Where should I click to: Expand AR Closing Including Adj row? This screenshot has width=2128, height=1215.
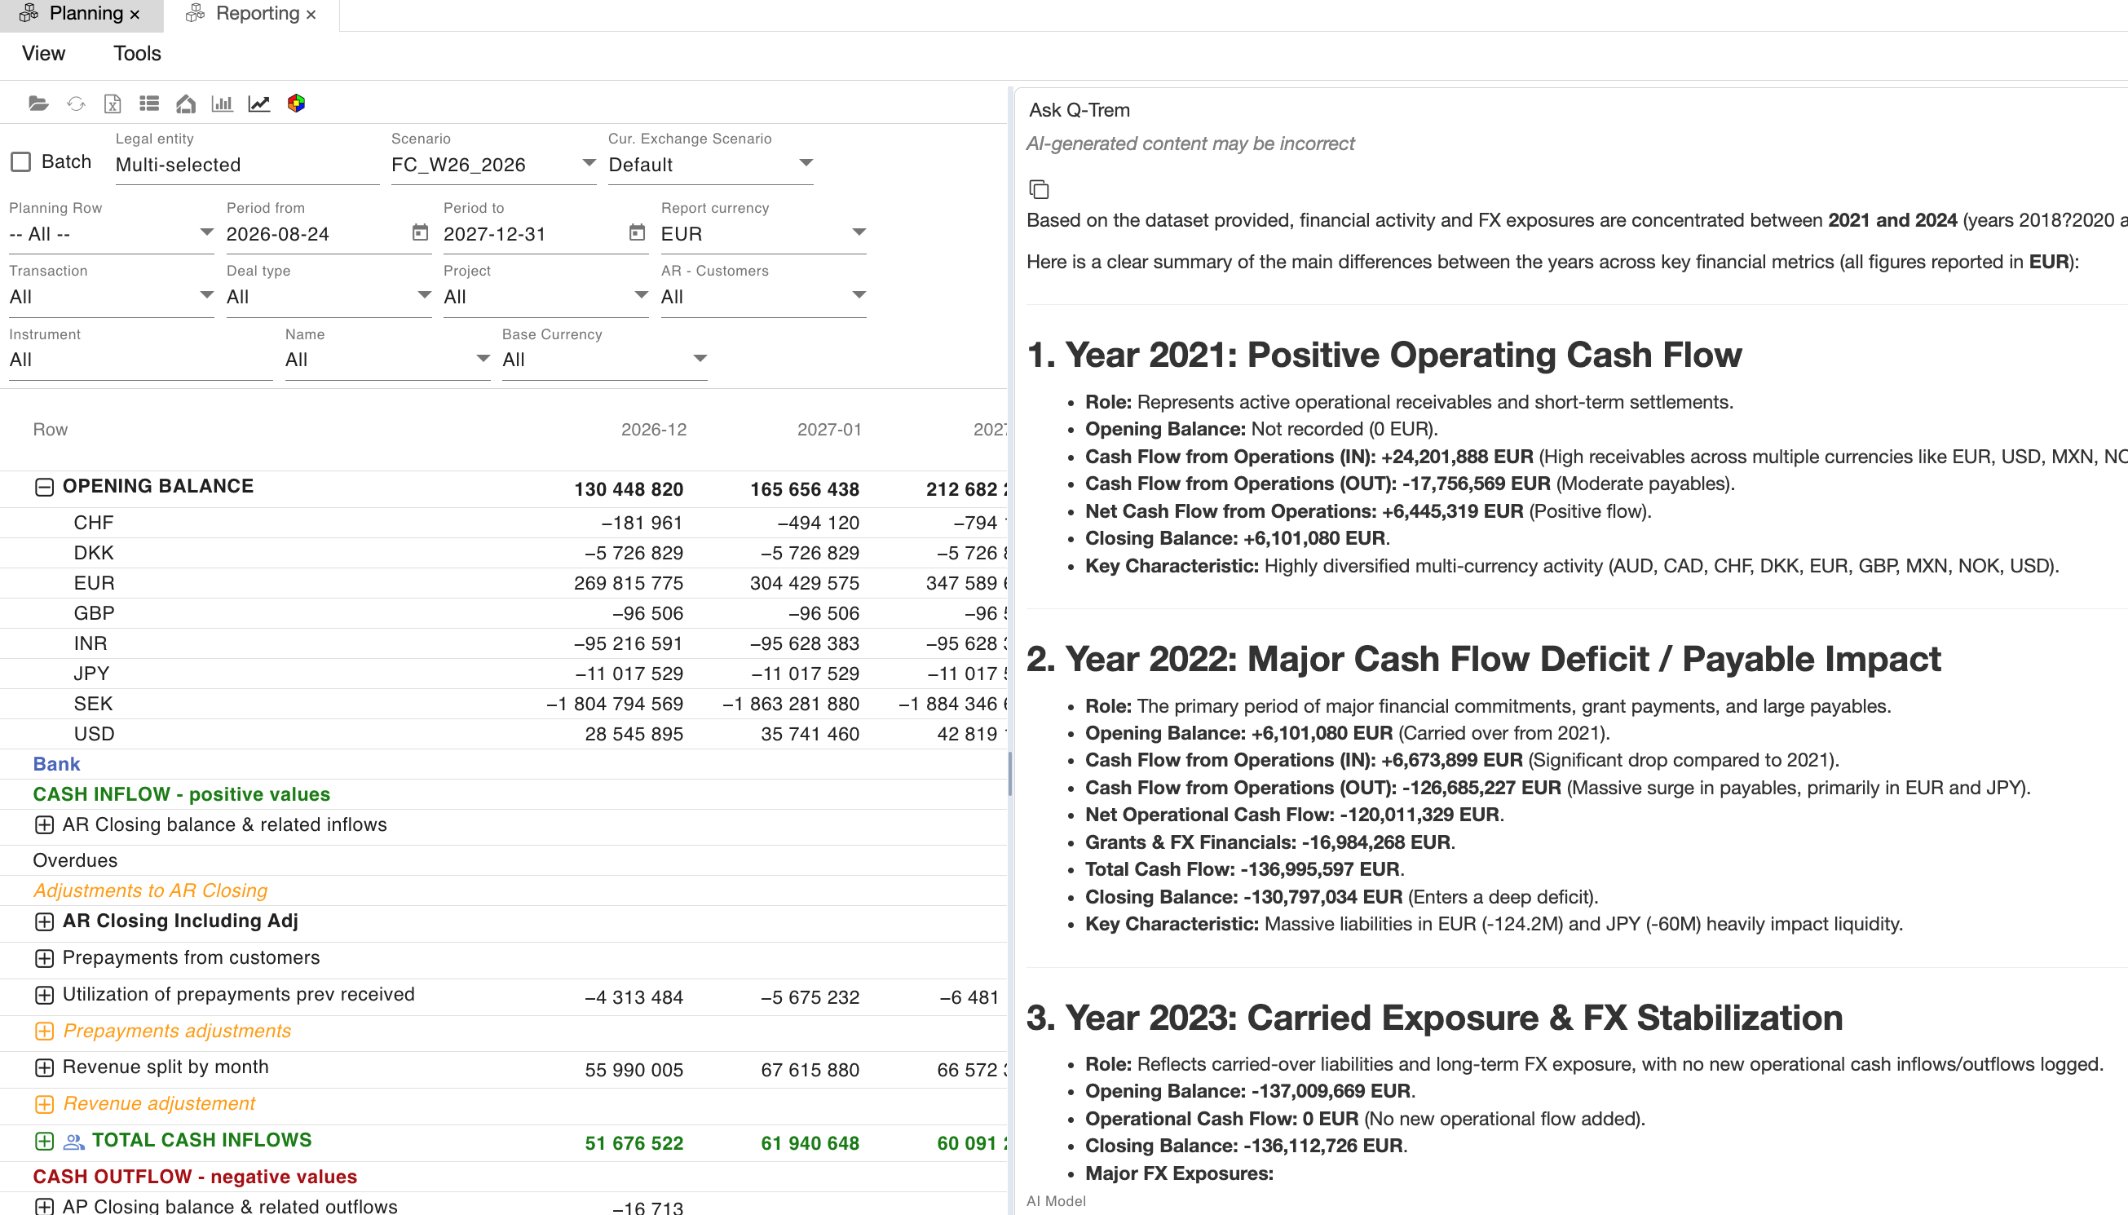(x=44, y=921)
